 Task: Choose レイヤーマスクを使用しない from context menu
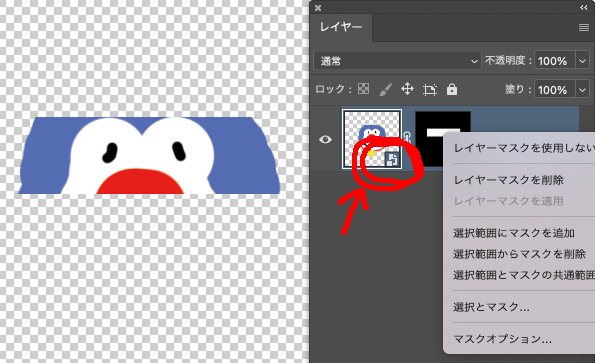[x=524, y=148]
